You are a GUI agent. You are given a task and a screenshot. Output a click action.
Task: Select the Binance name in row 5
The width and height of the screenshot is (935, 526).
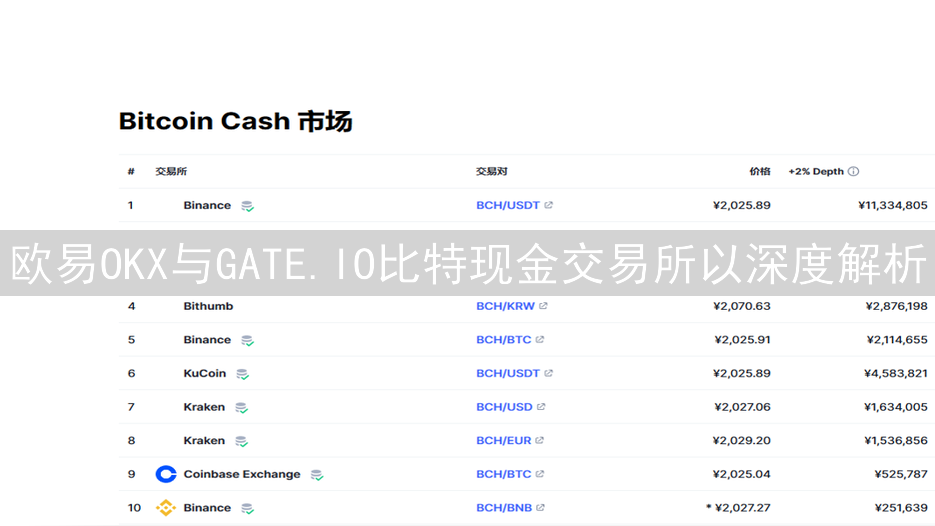207,339
